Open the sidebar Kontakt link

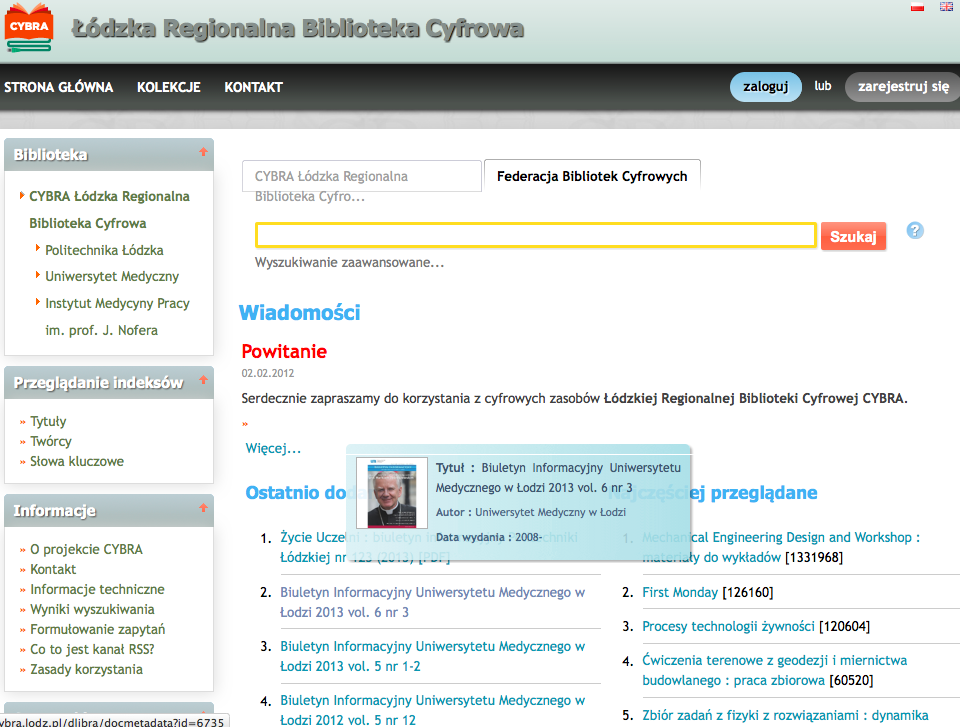[53, 570]
